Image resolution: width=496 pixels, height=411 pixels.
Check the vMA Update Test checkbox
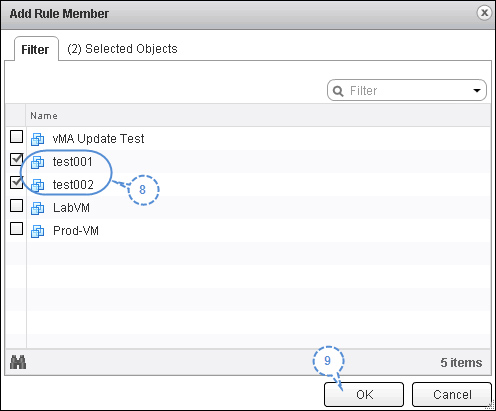(16, 137)
